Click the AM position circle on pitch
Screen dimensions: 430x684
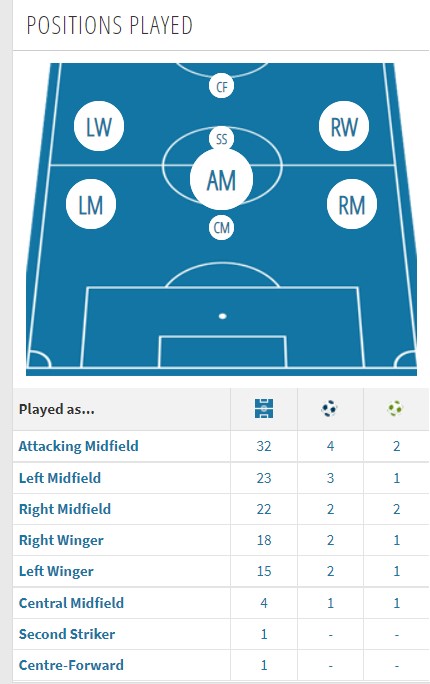point(222,180)
